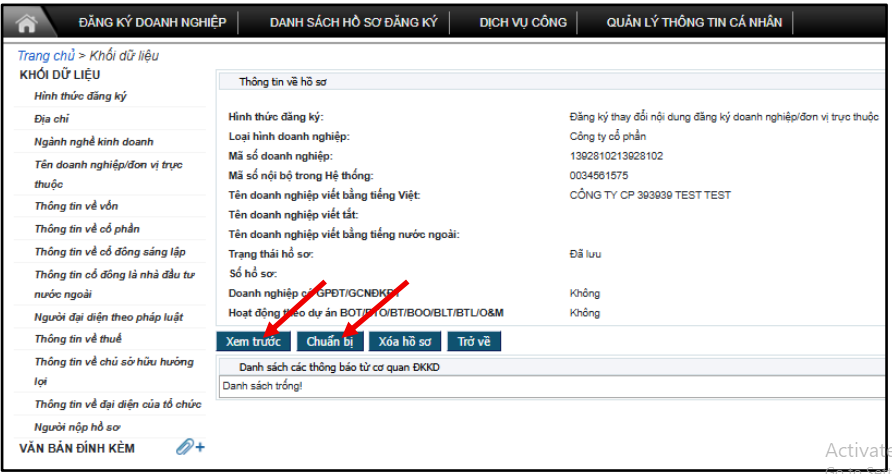This screenshot has height=474, width=892.
Task: Click the Trở về button
Action: click(474, 341)
